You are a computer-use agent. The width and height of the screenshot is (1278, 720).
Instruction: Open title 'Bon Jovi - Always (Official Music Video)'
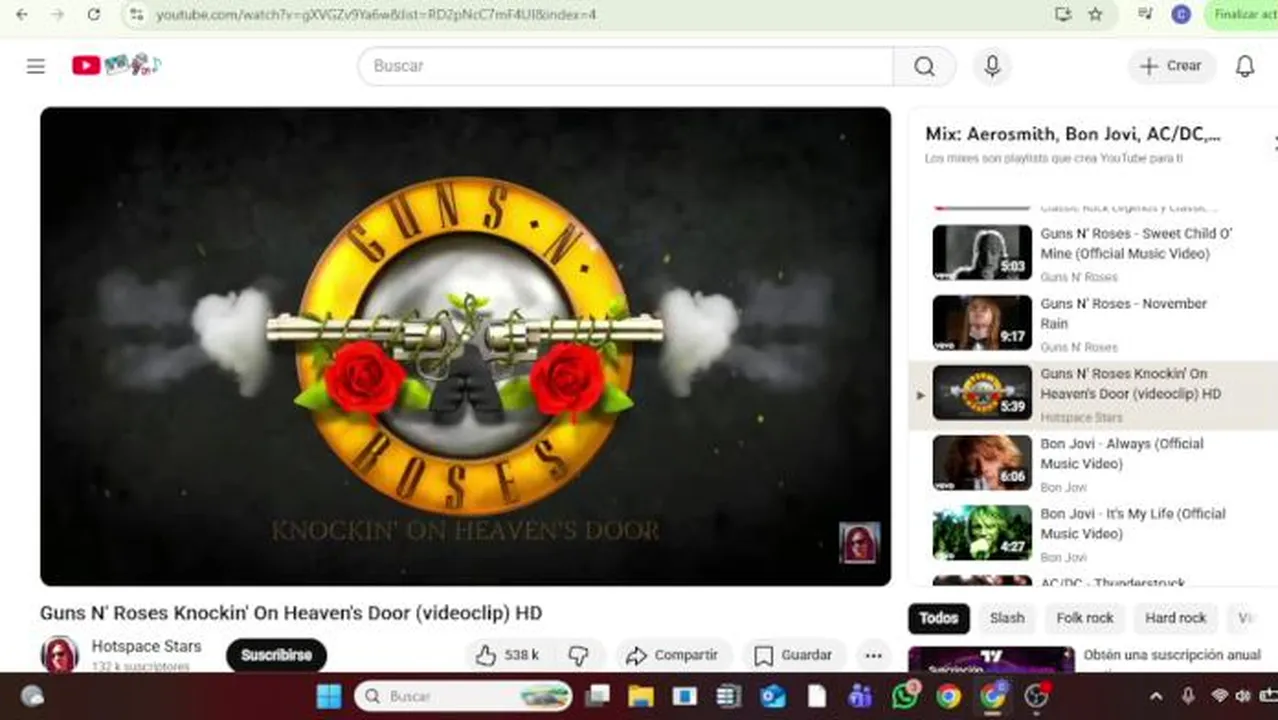click(x=1122, y=453)
